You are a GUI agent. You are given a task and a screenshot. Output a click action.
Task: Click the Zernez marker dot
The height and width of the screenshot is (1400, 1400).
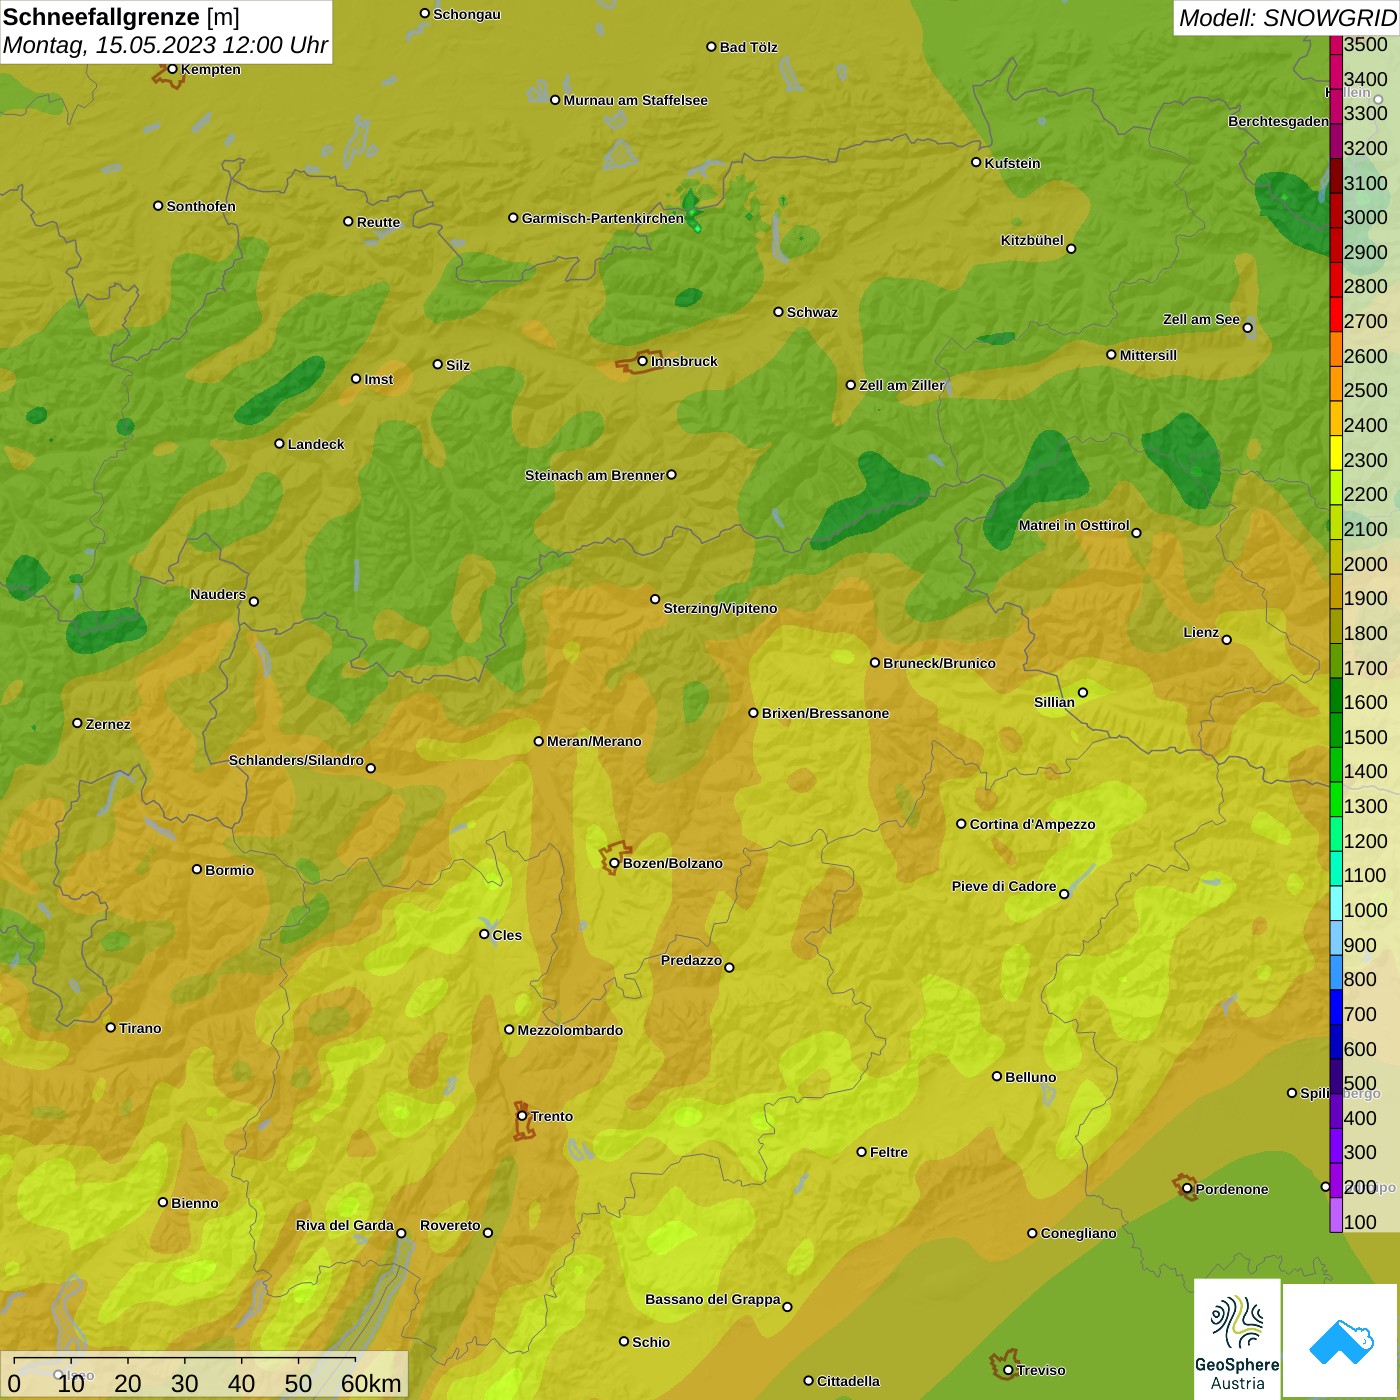pos(77,723)
